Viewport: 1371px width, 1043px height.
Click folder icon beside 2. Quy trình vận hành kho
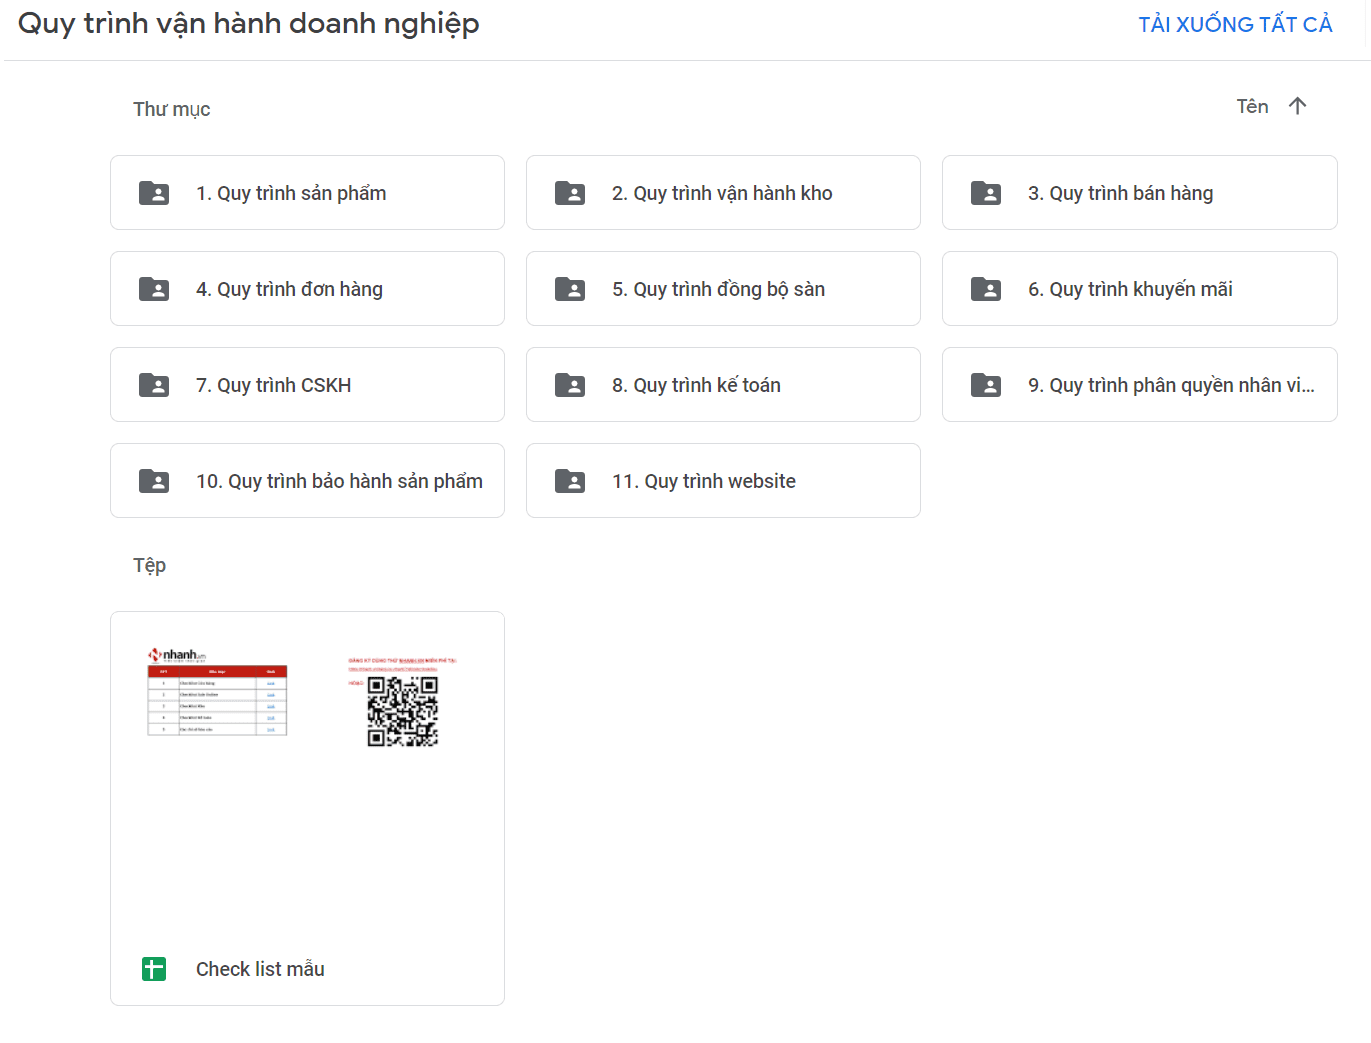tap(570, 193)
